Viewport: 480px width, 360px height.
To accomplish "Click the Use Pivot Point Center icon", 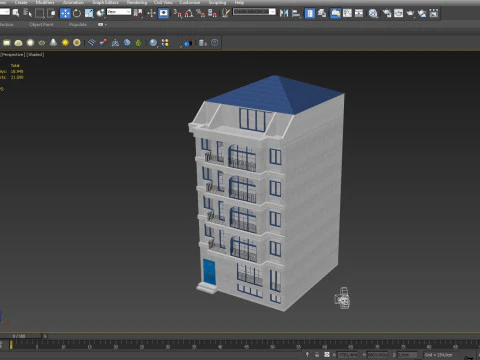I will coord(138,13).
